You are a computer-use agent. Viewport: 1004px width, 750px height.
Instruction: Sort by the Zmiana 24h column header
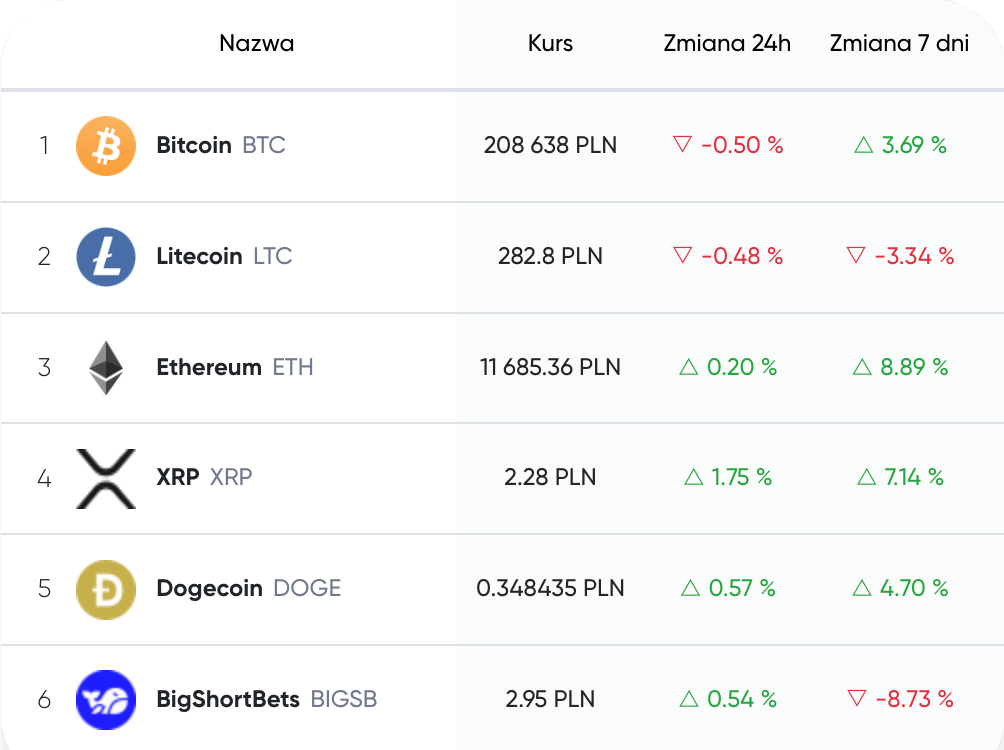coord(727,43)
